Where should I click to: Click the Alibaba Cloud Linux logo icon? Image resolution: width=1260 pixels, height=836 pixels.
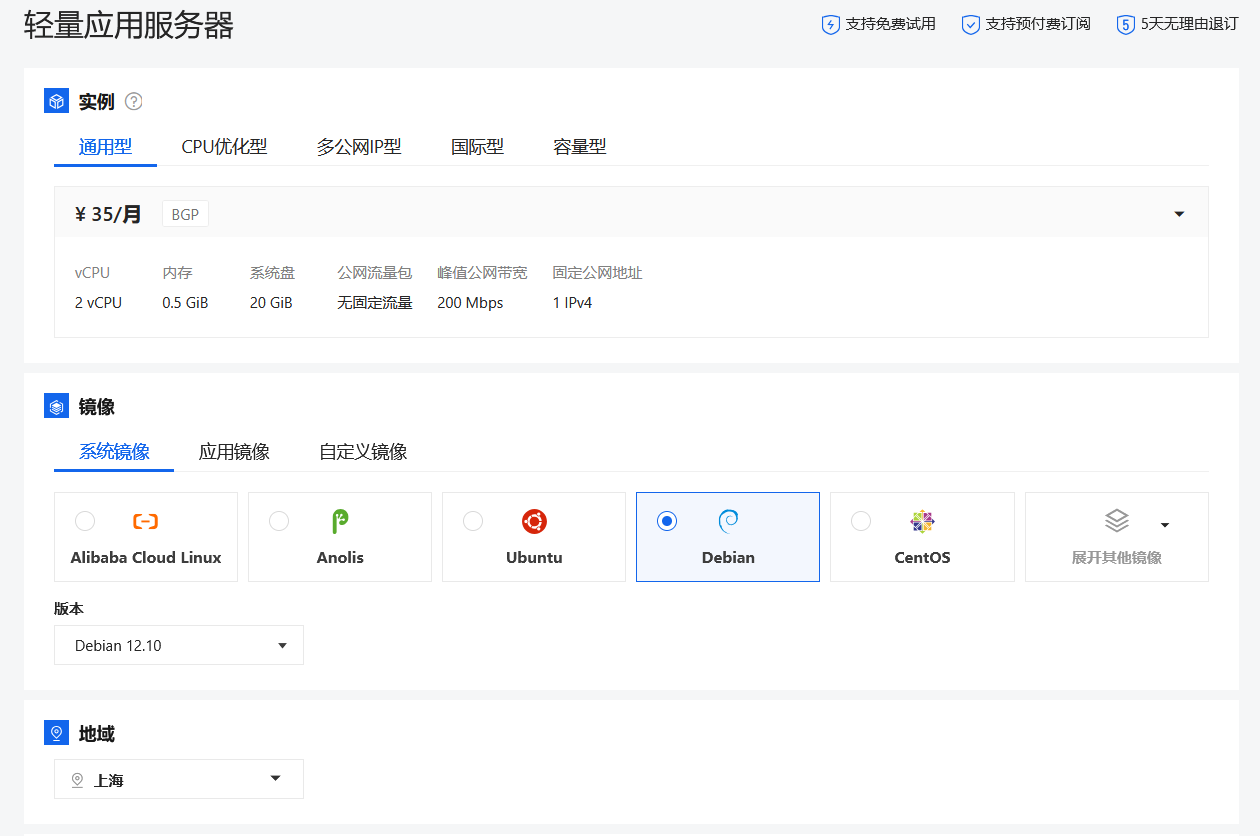[x=146, y=521]
